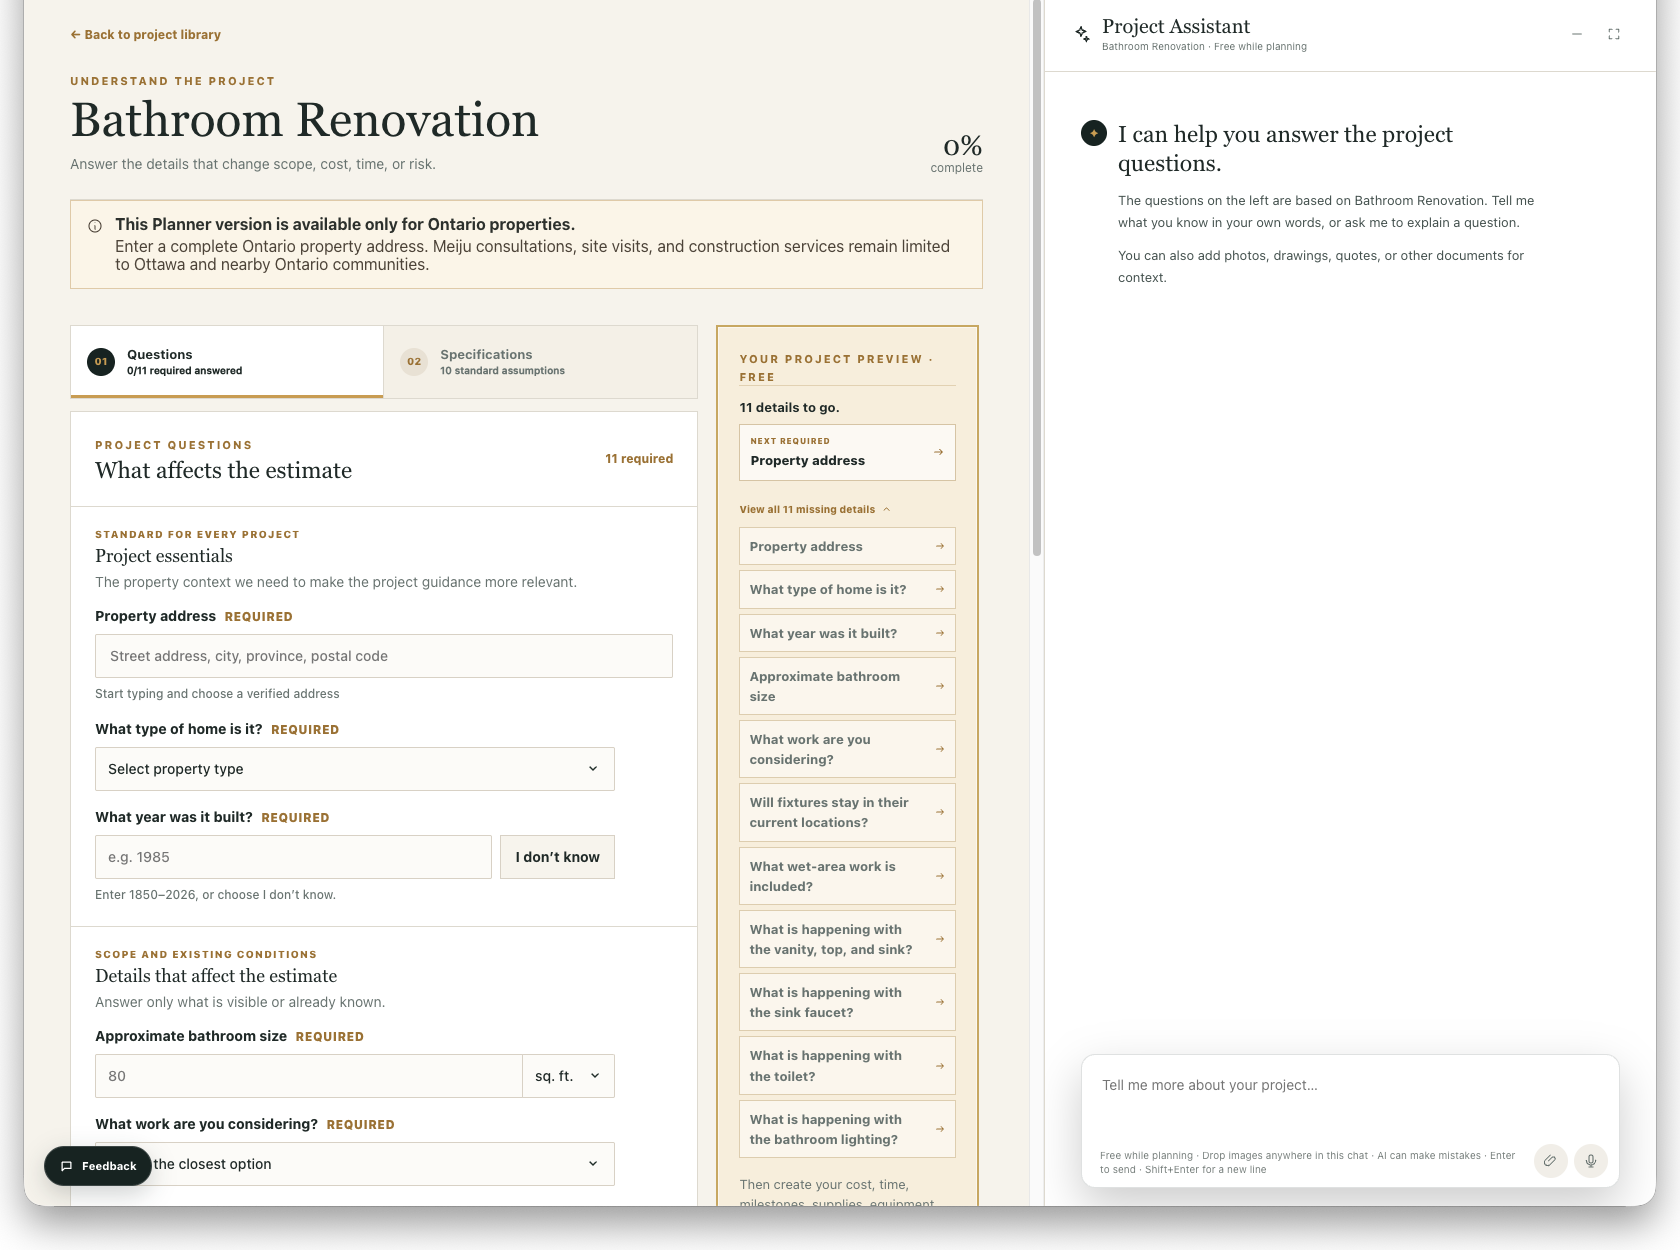This screenshot has width=1680, height=1250.
Task: Jump to the sink faucet detail
Action: 847,1002
